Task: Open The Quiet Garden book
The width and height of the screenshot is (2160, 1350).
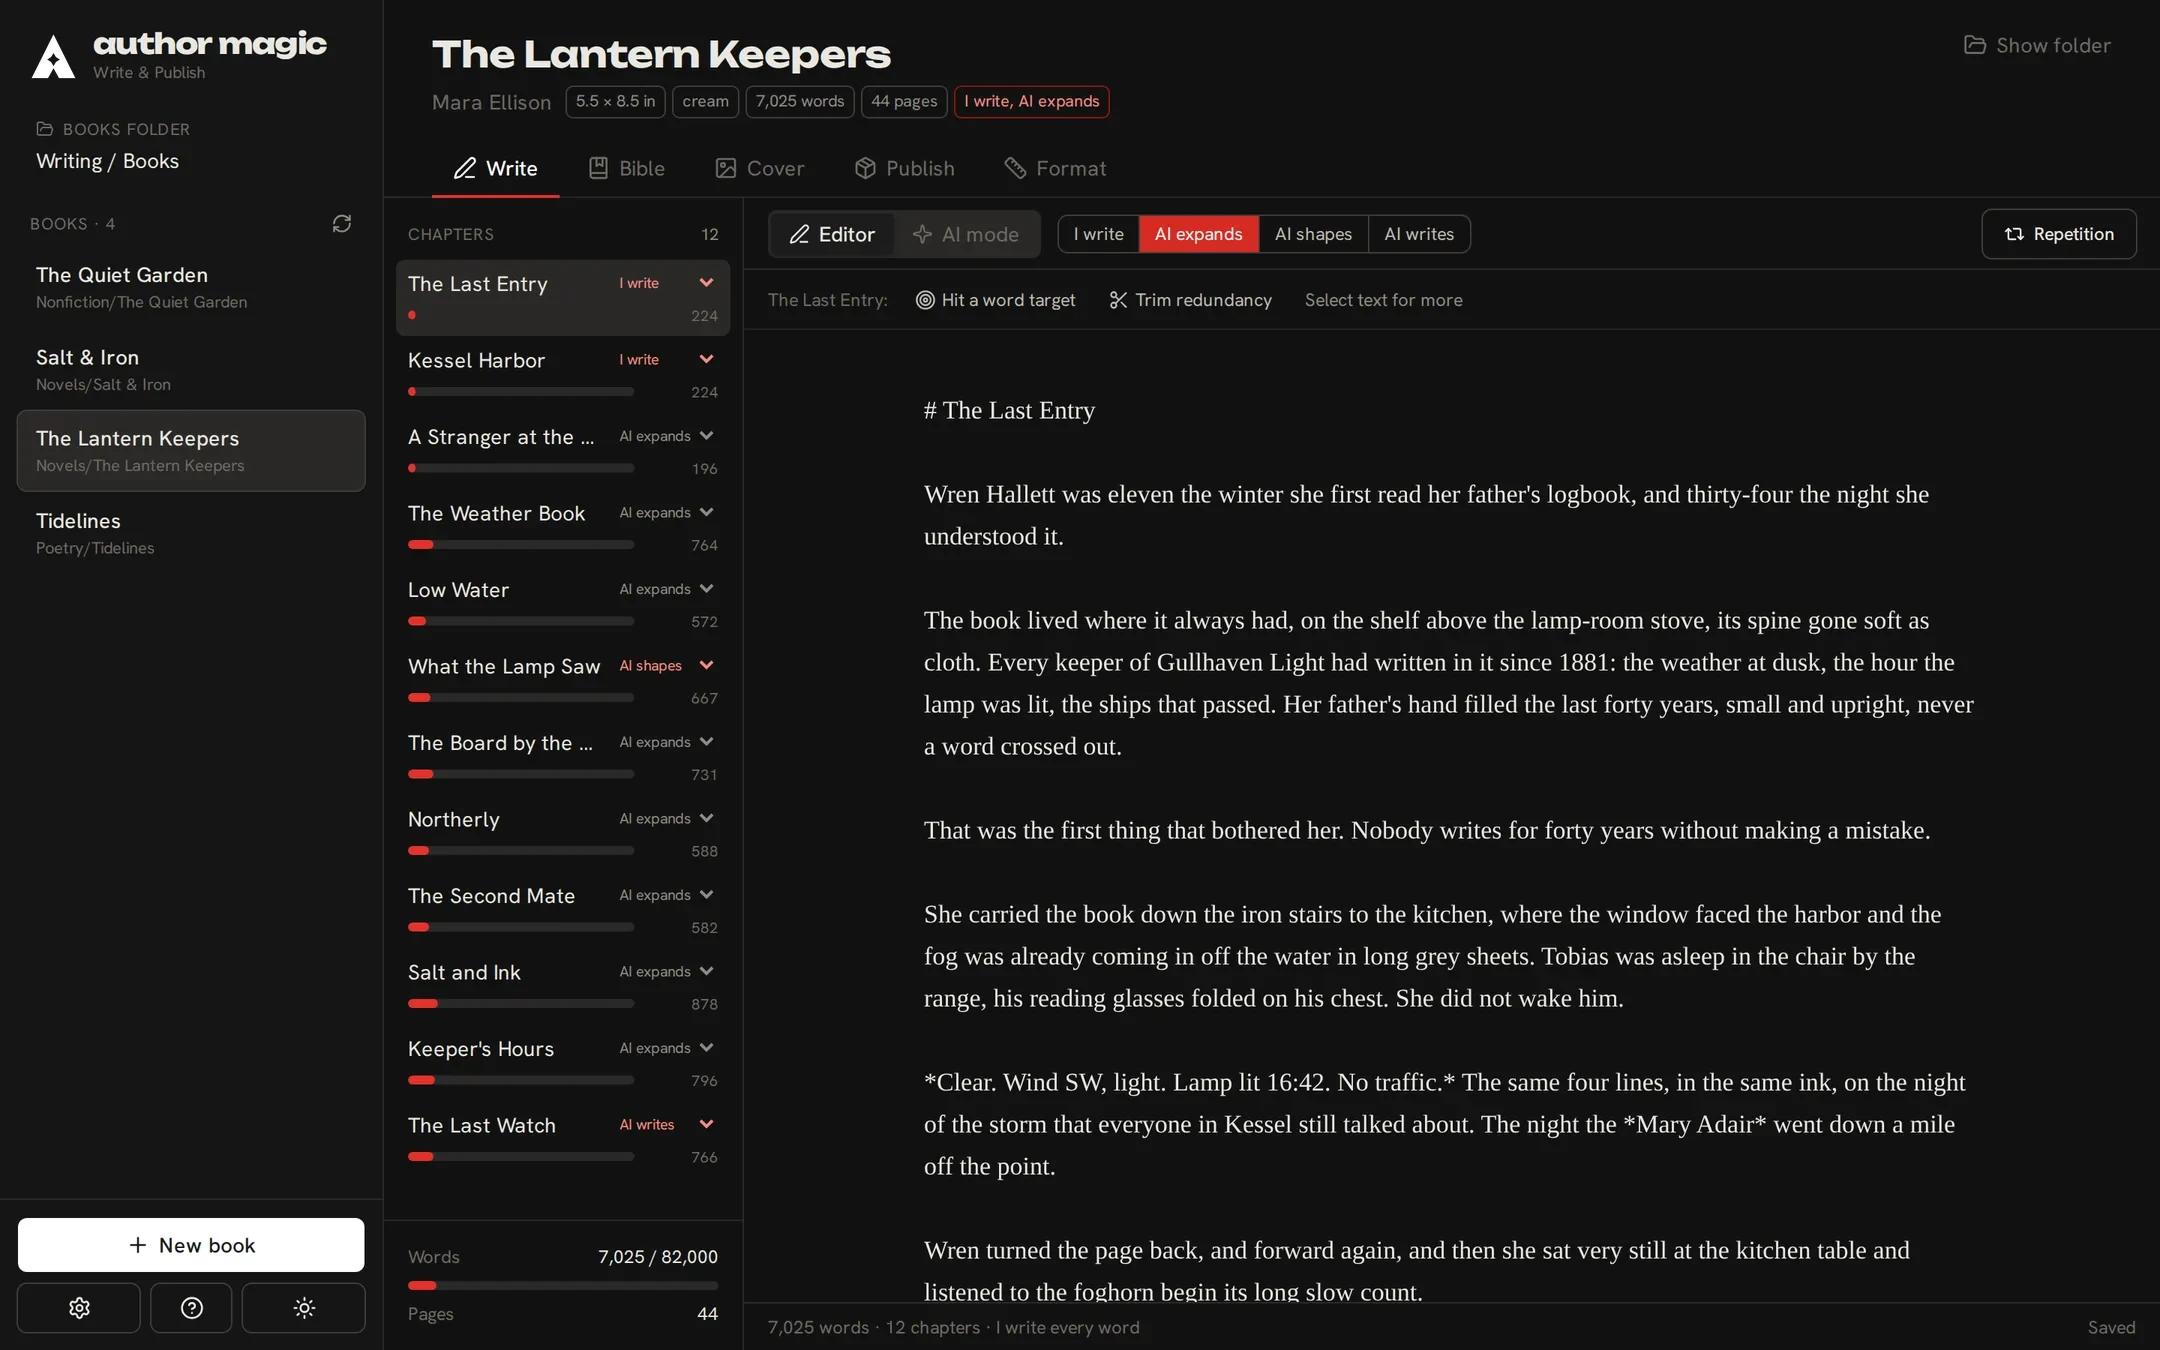Action: (x=191, y=287)
